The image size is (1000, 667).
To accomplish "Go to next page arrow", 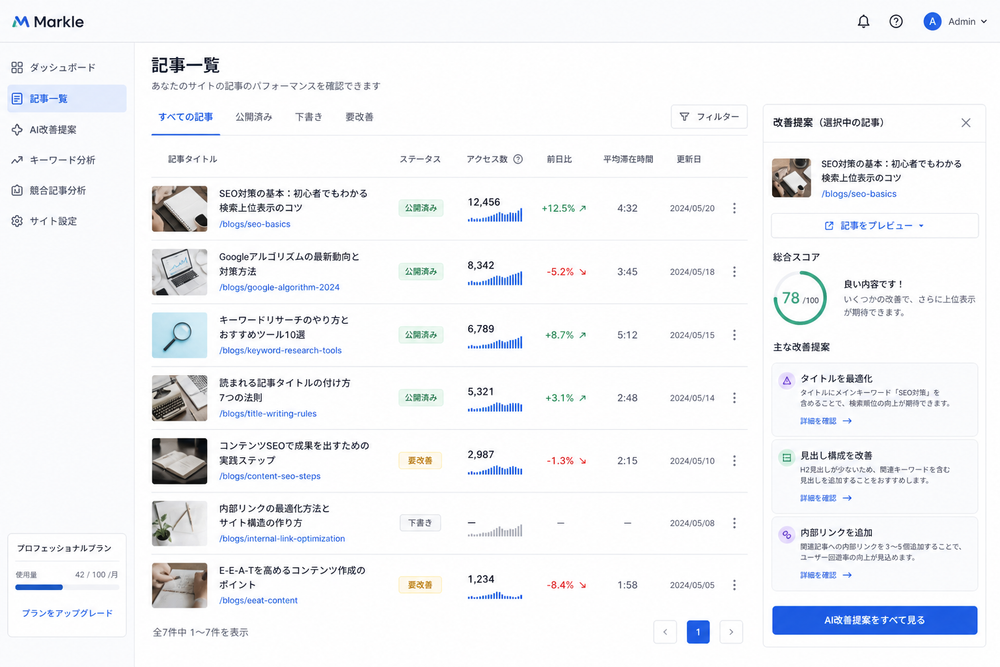I will pos(731,632).
